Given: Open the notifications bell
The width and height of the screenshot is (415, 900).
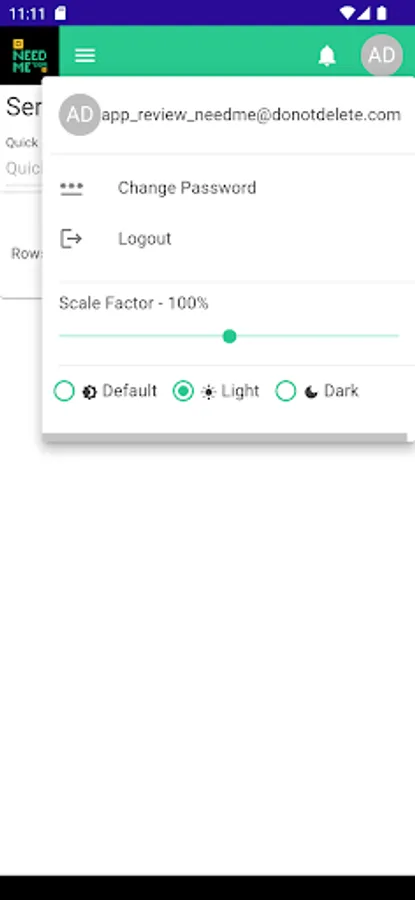Looking at the screenshot, I should point(327,56).
